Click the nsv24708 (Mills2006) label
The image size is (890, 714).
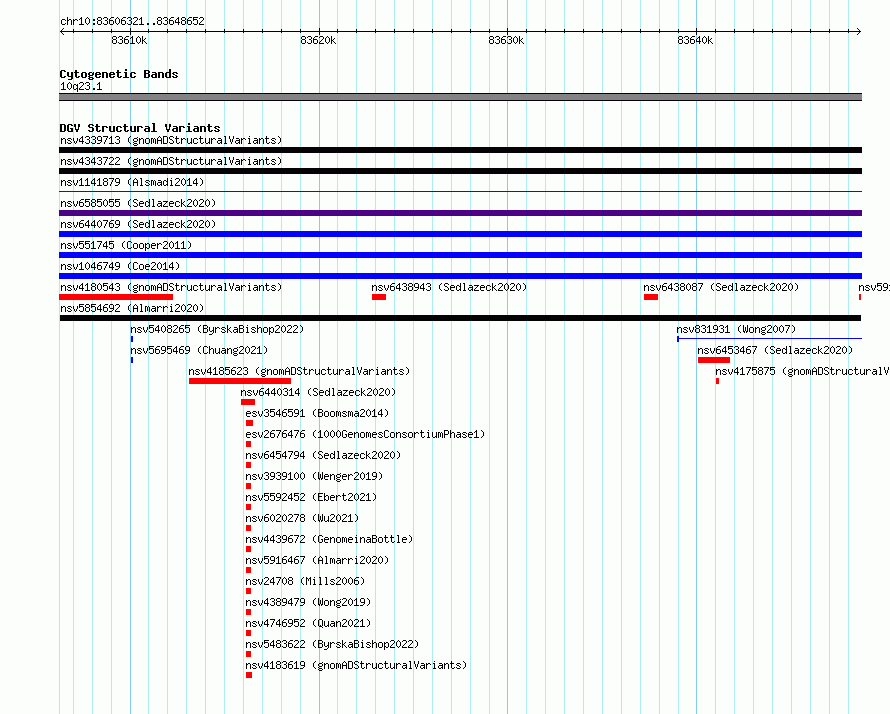point(305,581)
